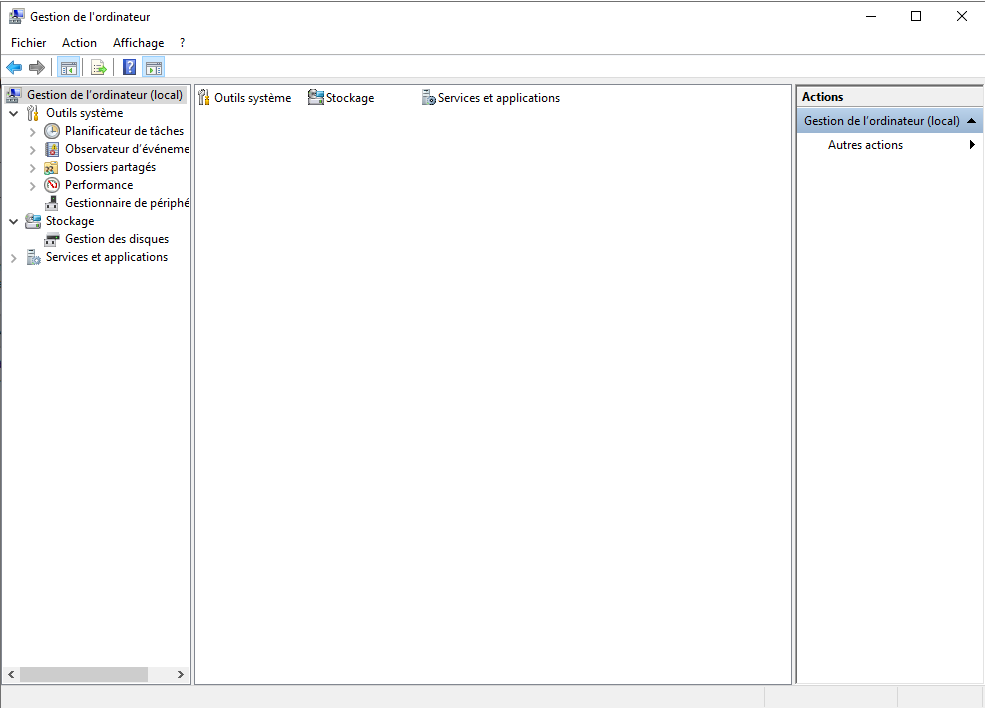Click the tree pane scroll right arrow
Screen dimensions: 985x708
tap(181, 674)
